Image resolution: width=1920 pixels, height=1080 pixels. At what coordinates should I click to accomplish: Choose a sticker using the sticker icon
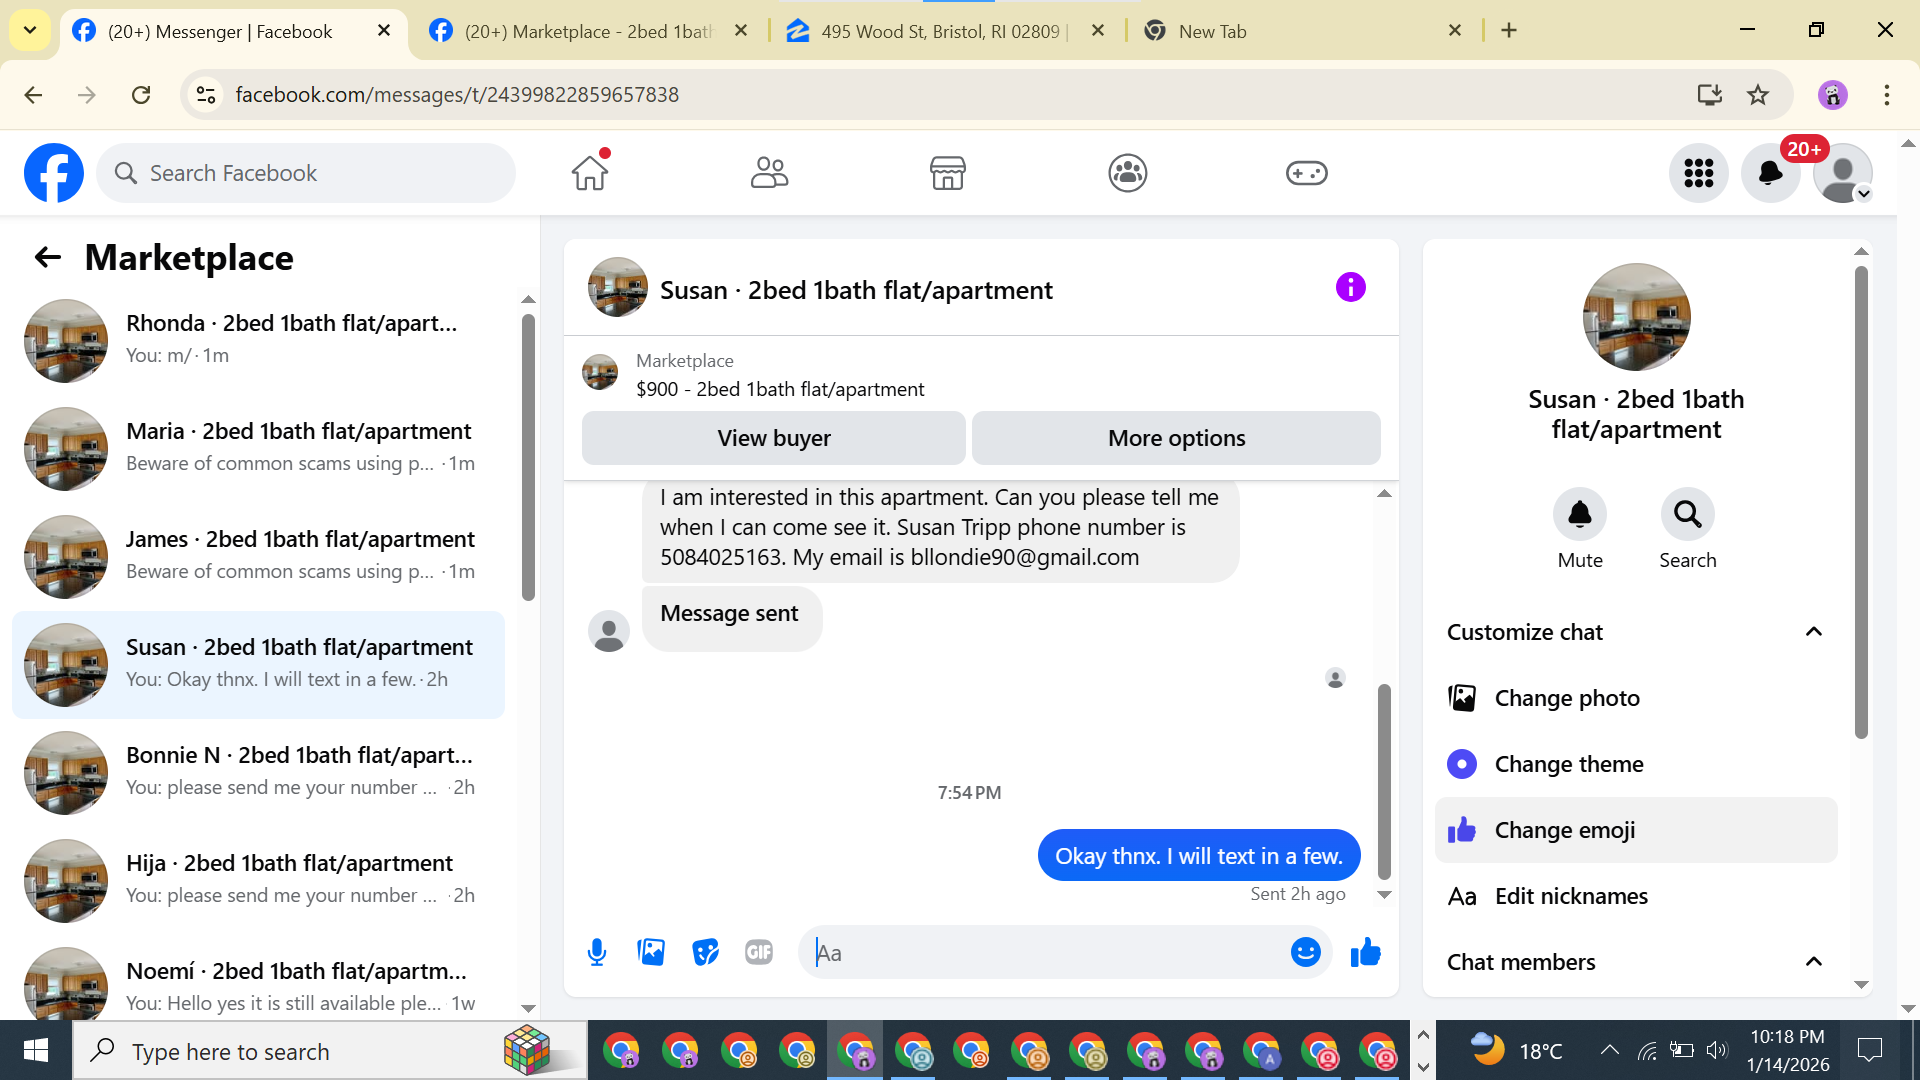[705, 952]
